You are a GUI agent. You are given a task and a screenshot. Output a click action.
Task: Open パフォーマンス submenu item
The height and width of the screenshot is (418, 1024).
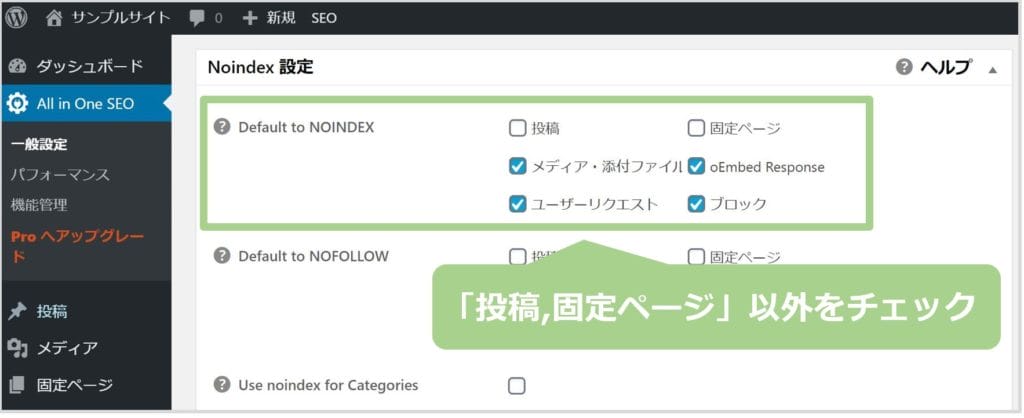click(60, 175)
